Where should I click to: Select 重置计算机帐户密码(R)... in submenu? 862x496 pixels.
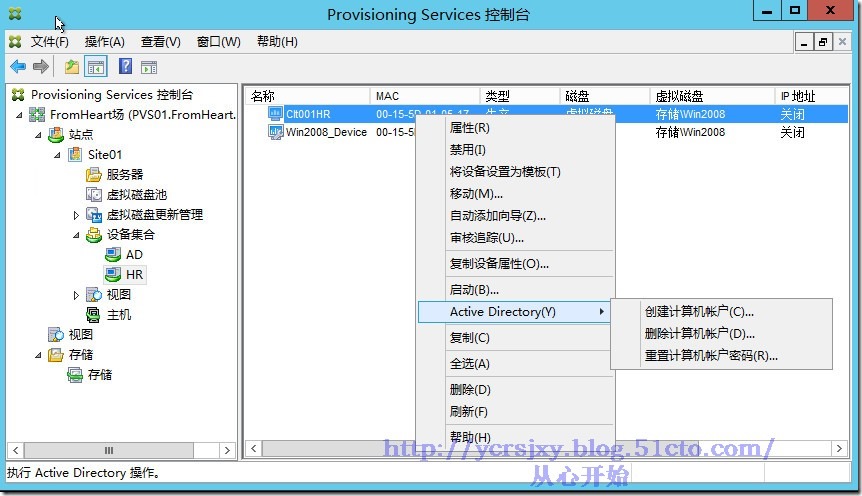721,356
